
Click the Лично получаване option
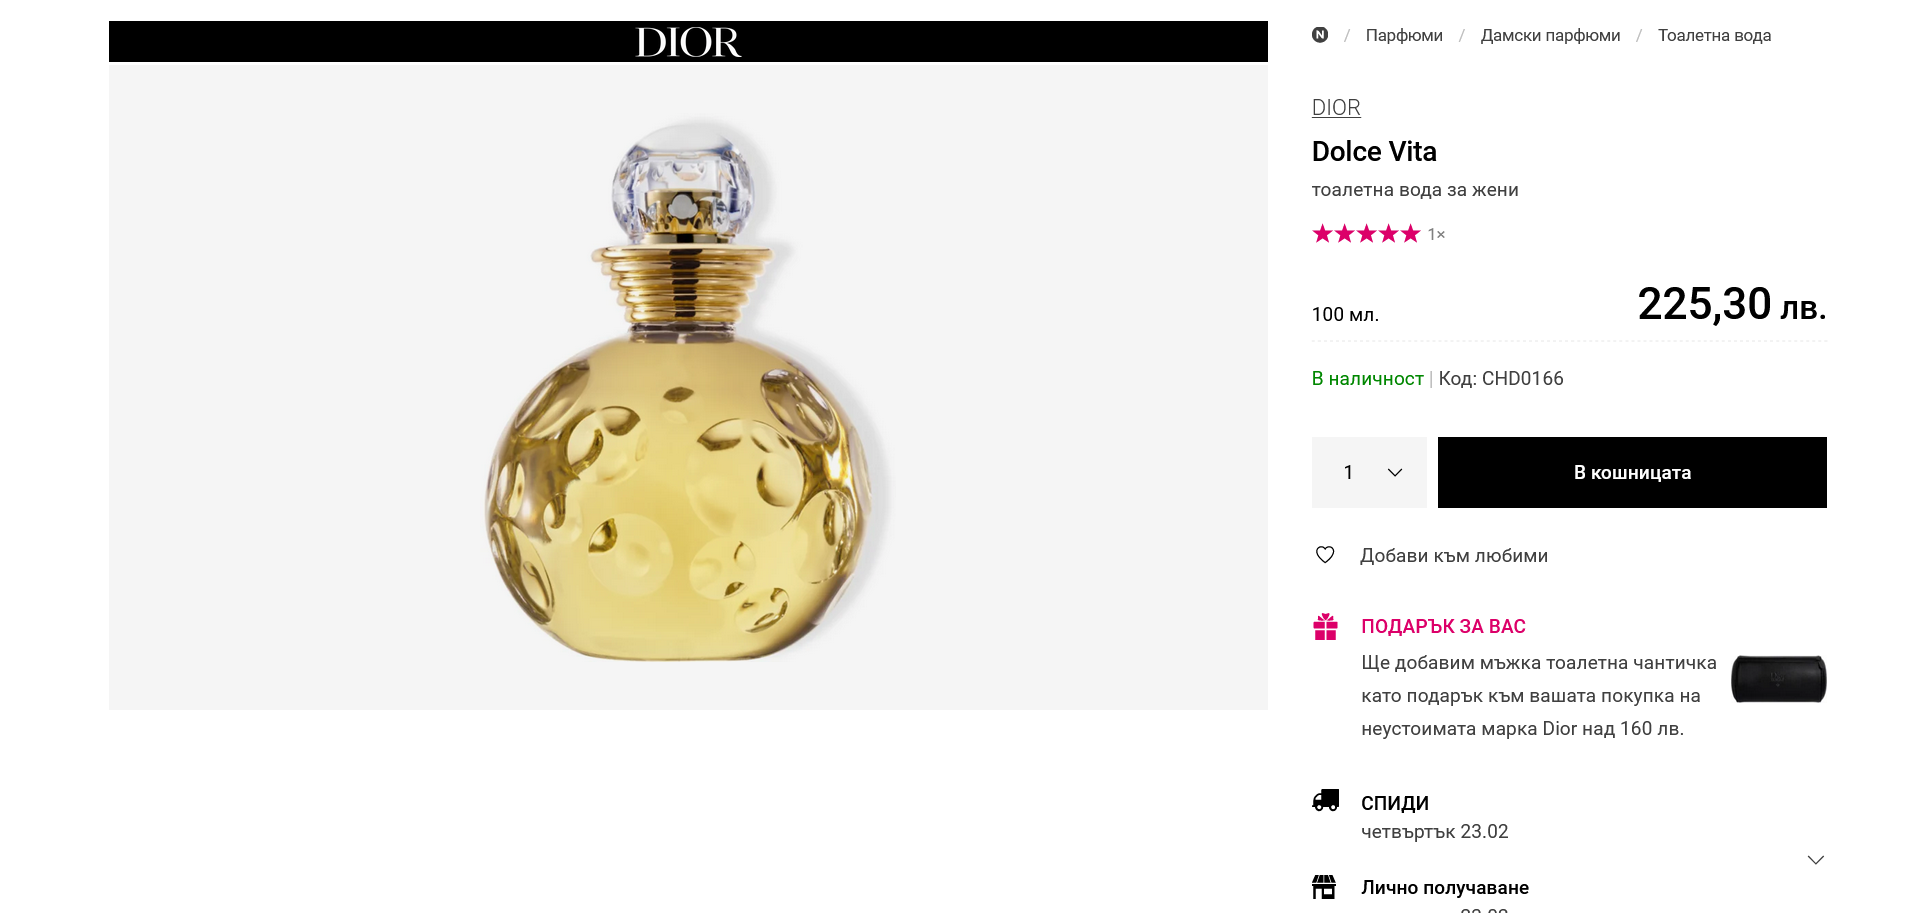(x=1444, y=888)
